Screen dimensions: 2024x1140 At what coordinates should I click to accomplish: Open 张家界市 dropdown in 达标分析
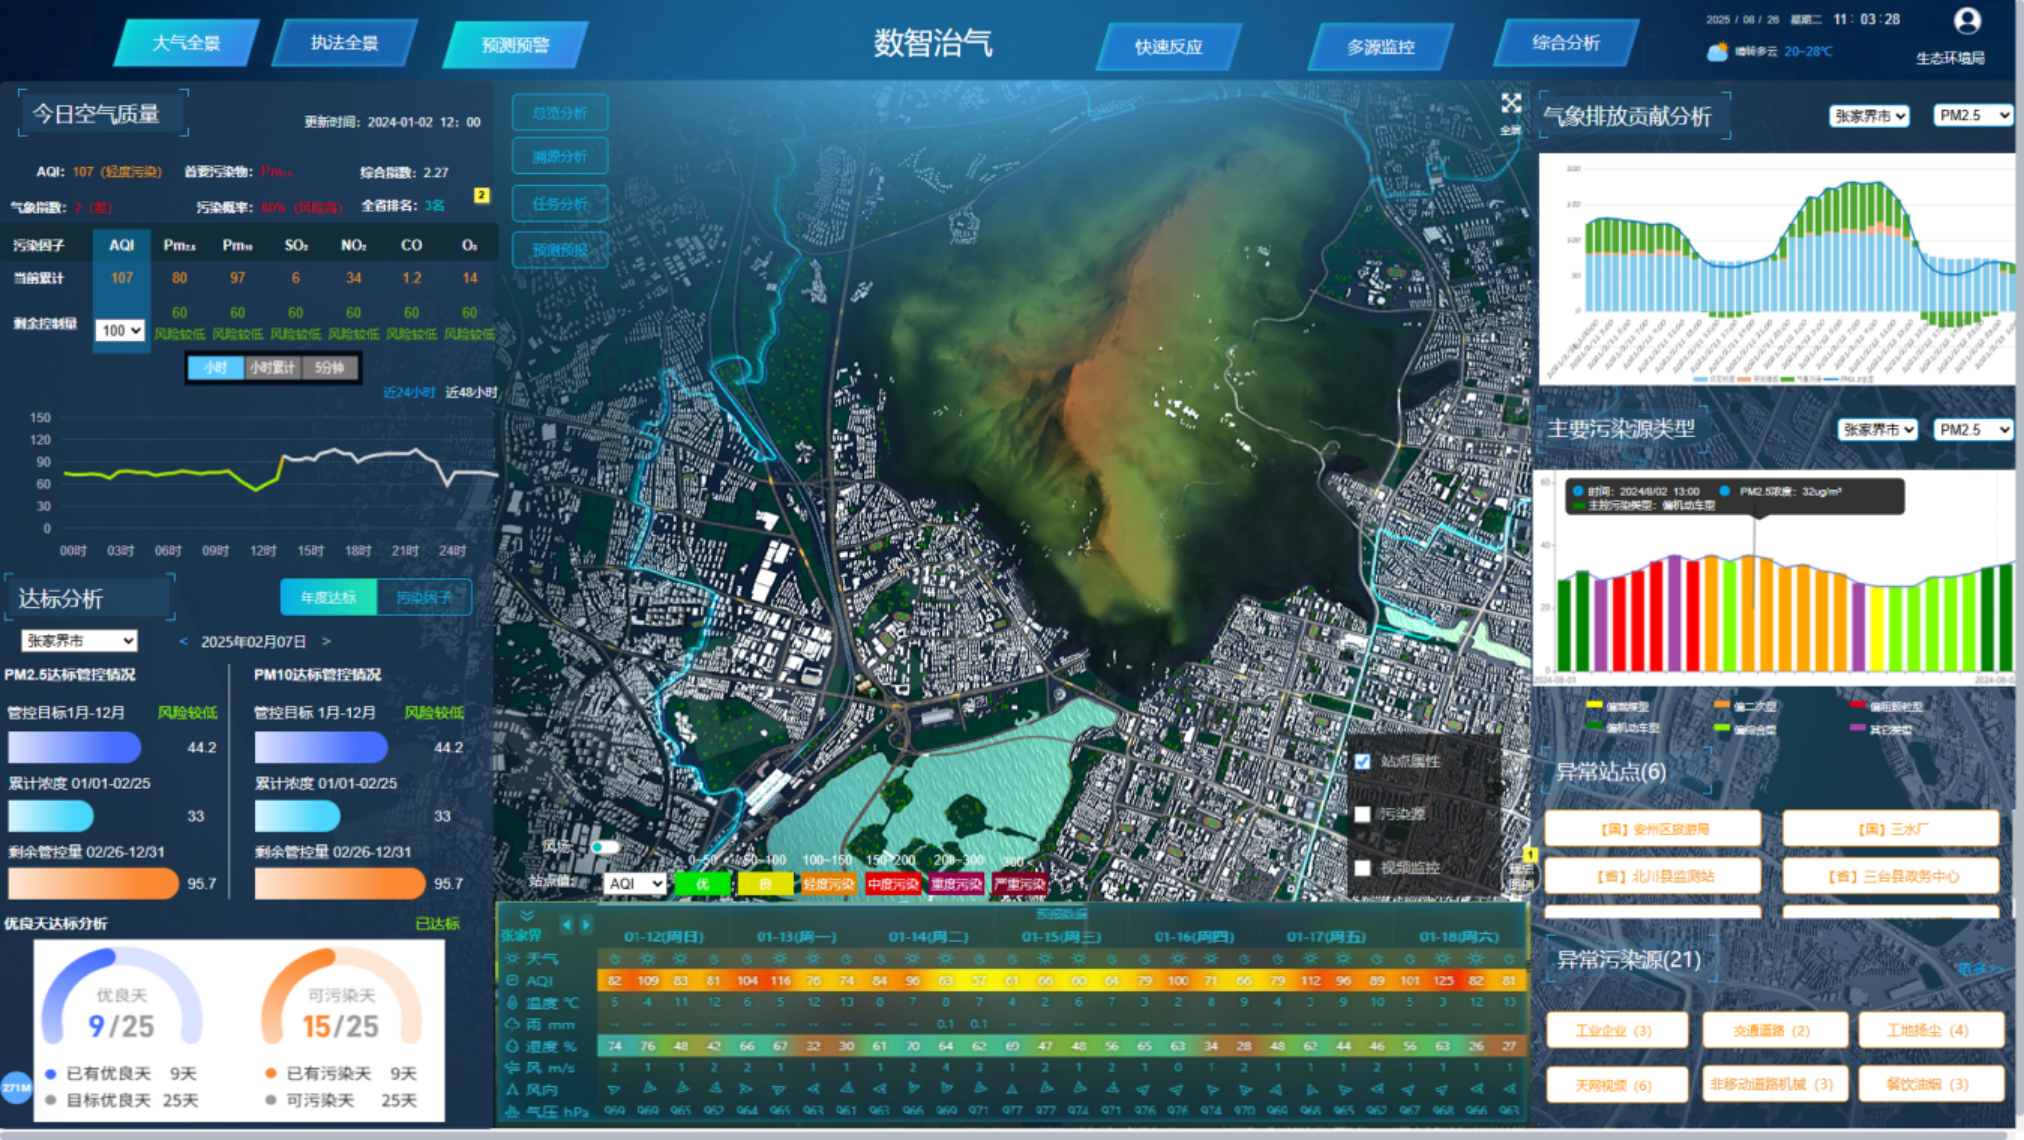coord(79,641)
